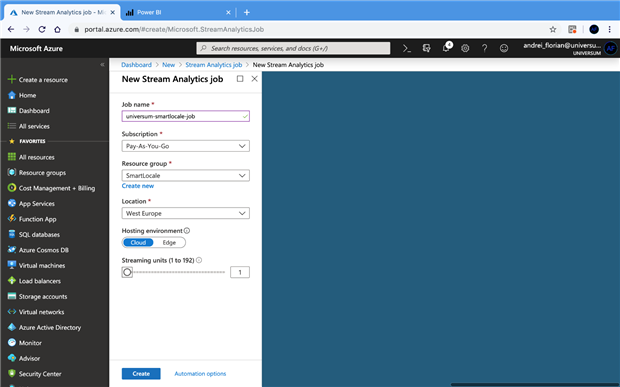Screen dimensions: 620x387
Task: Select Edge hosting environment
Action: tap(169, 243)
